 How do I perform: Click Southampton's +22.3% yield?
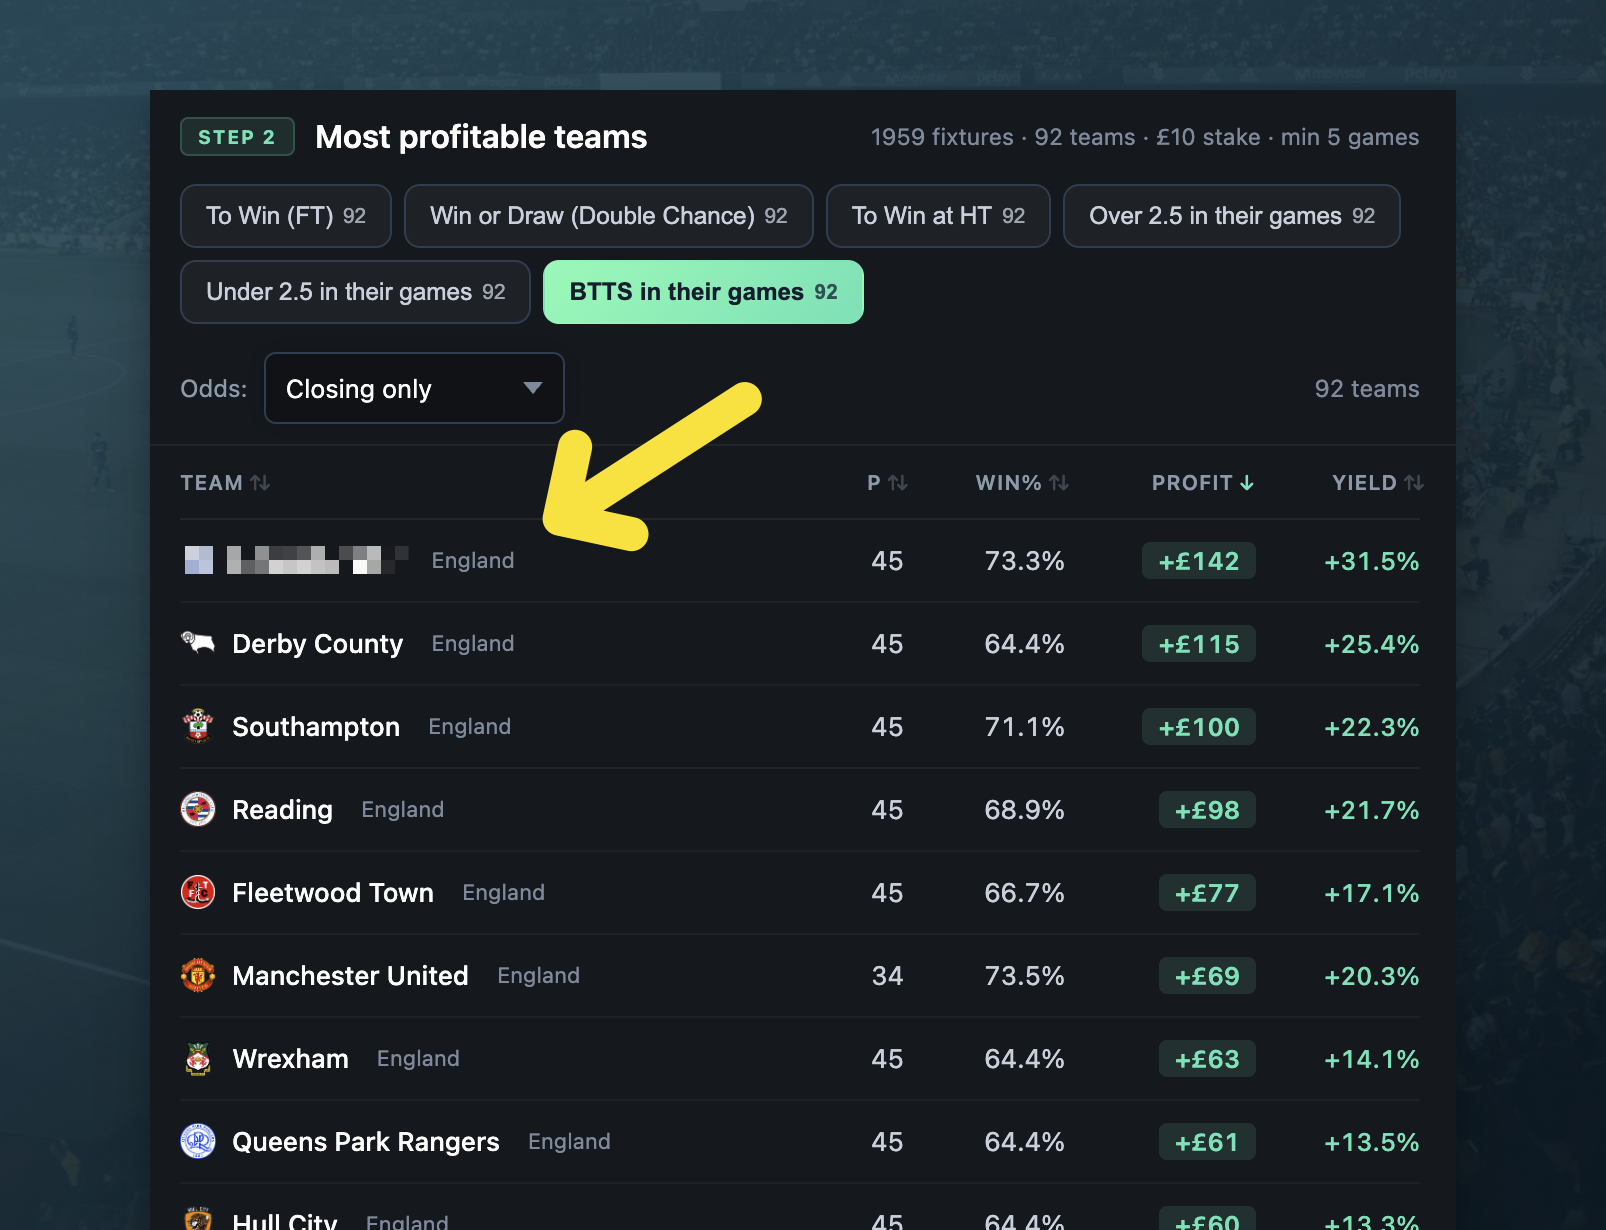1372,727
